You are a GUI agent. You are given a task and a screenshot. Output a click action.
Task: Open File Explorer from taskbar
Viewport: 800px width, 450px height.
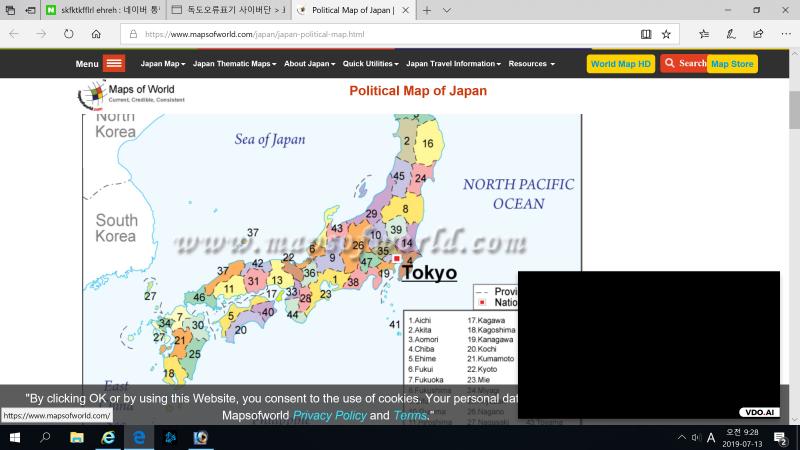(77, 437)
